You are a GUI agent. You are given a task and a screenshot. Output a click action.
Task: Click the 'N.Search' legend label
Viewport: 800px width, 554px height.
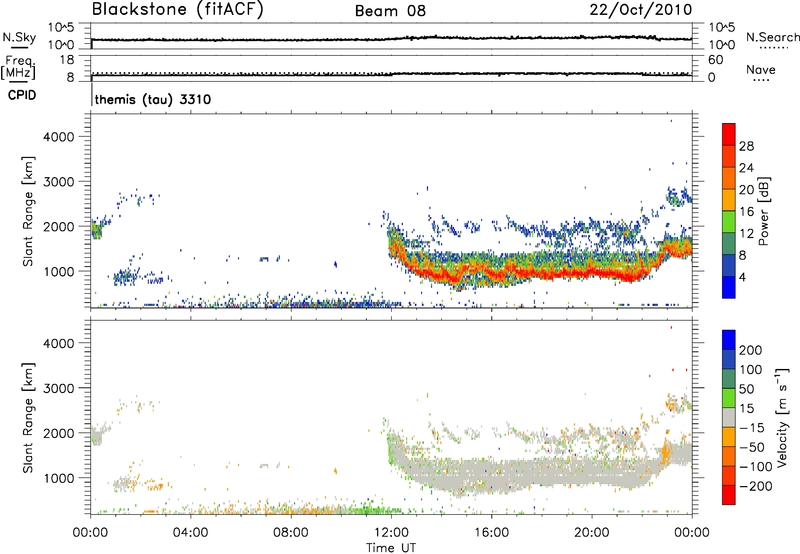pos(772,37)
